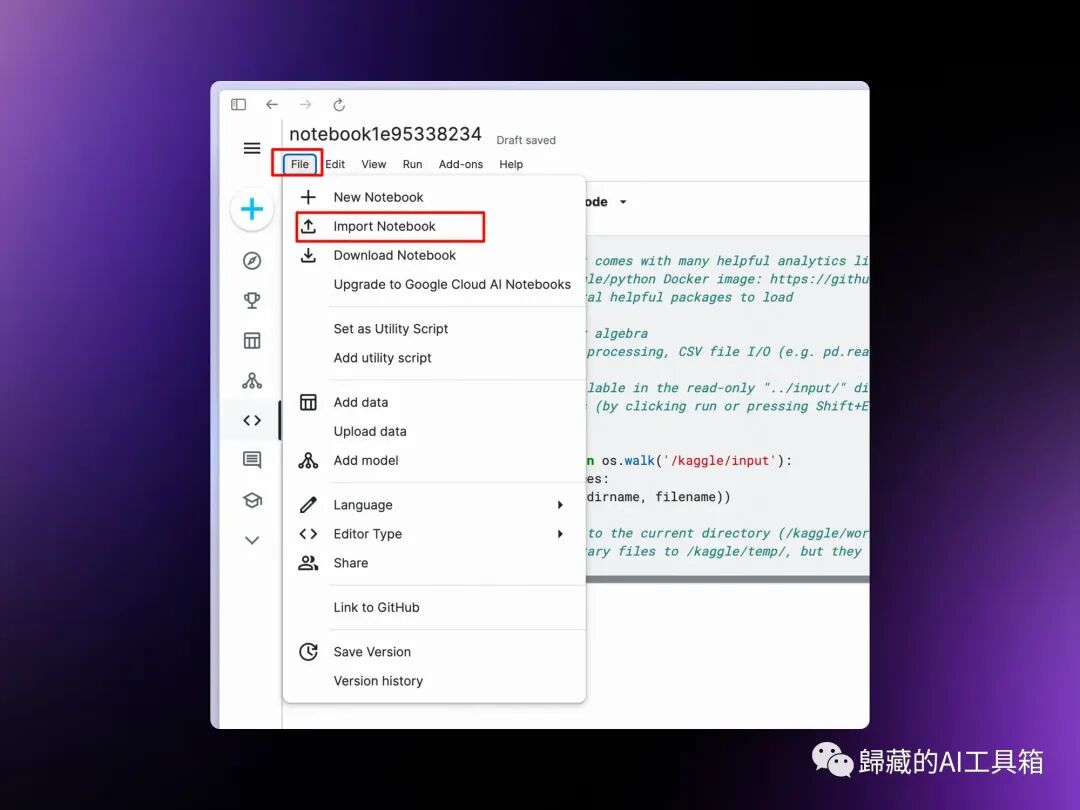
Task: Open the Code brackets icon in sidebar
Action: [x=252, y=420]
